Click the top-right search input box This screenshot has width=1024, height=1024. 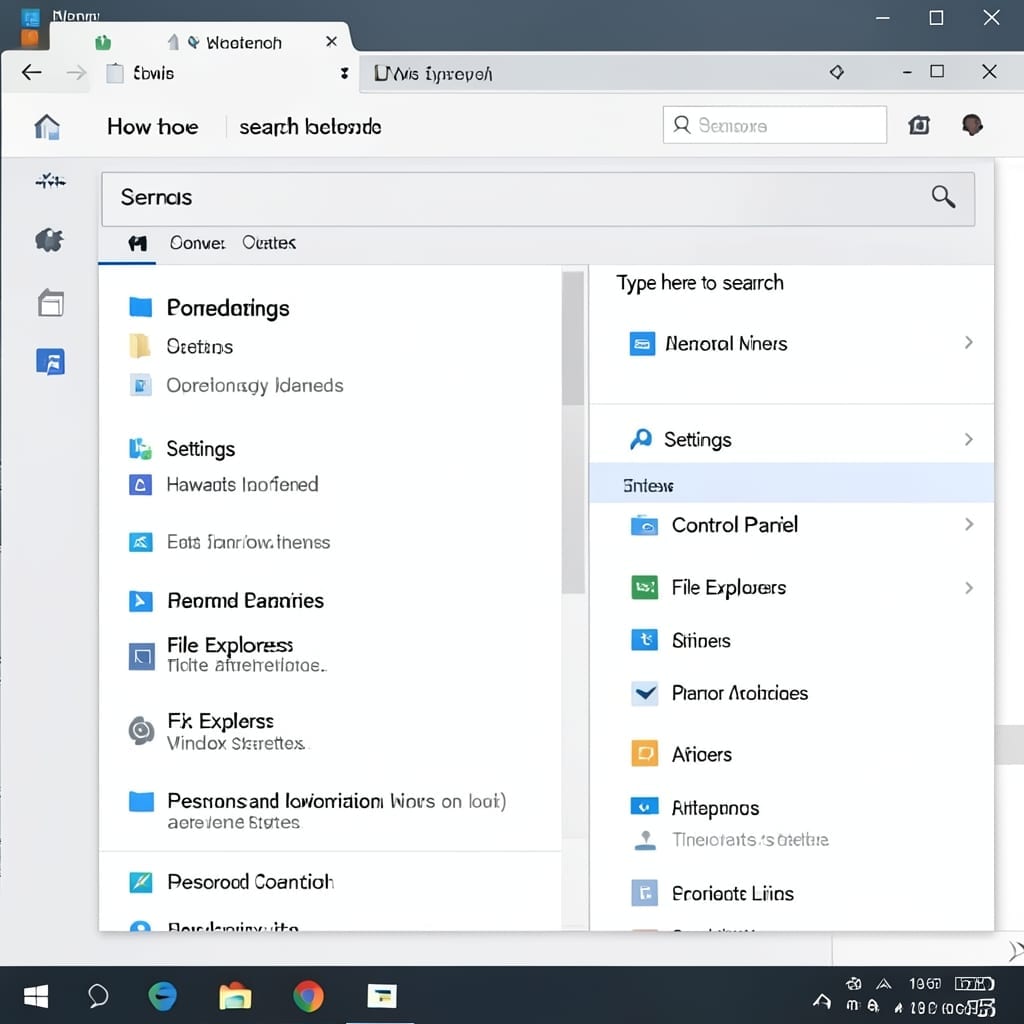tap(775, 125)
